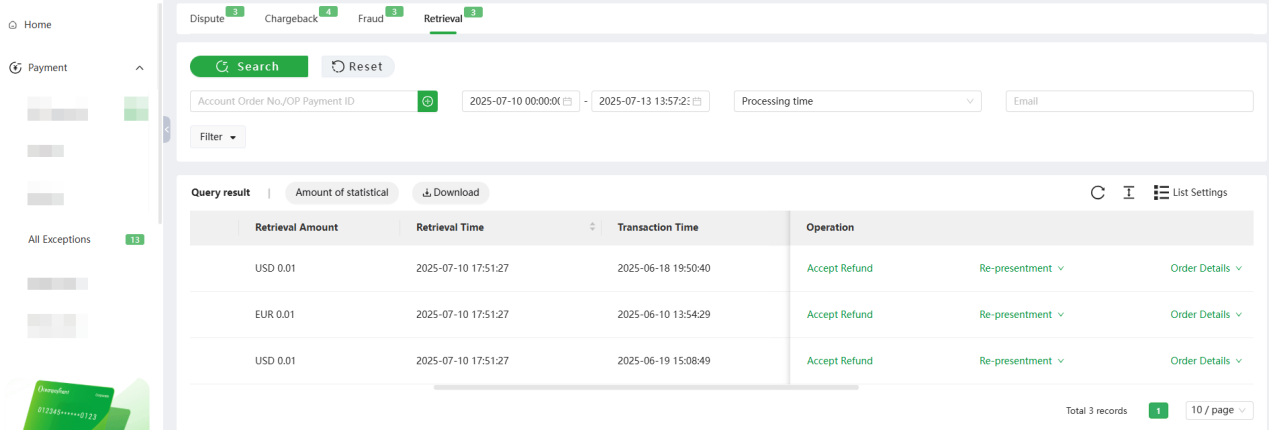
Task: Click page 1 pagination button
Action: coord(1159,410)
